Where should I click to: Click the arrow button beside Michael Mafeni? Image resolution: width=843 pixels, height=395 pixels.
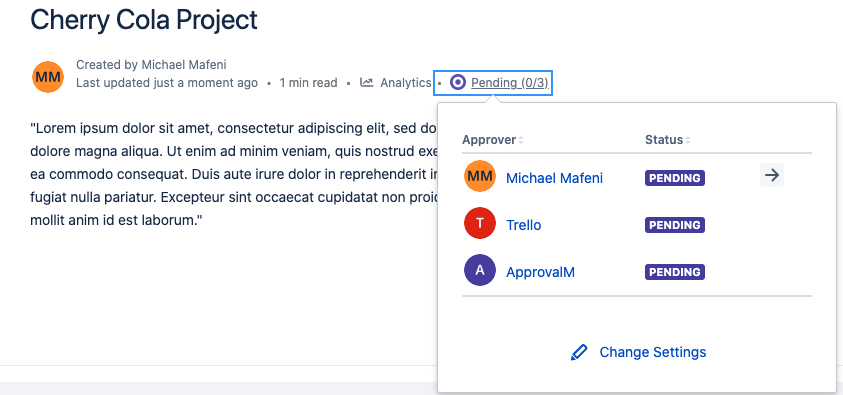(x=771, y=176)
